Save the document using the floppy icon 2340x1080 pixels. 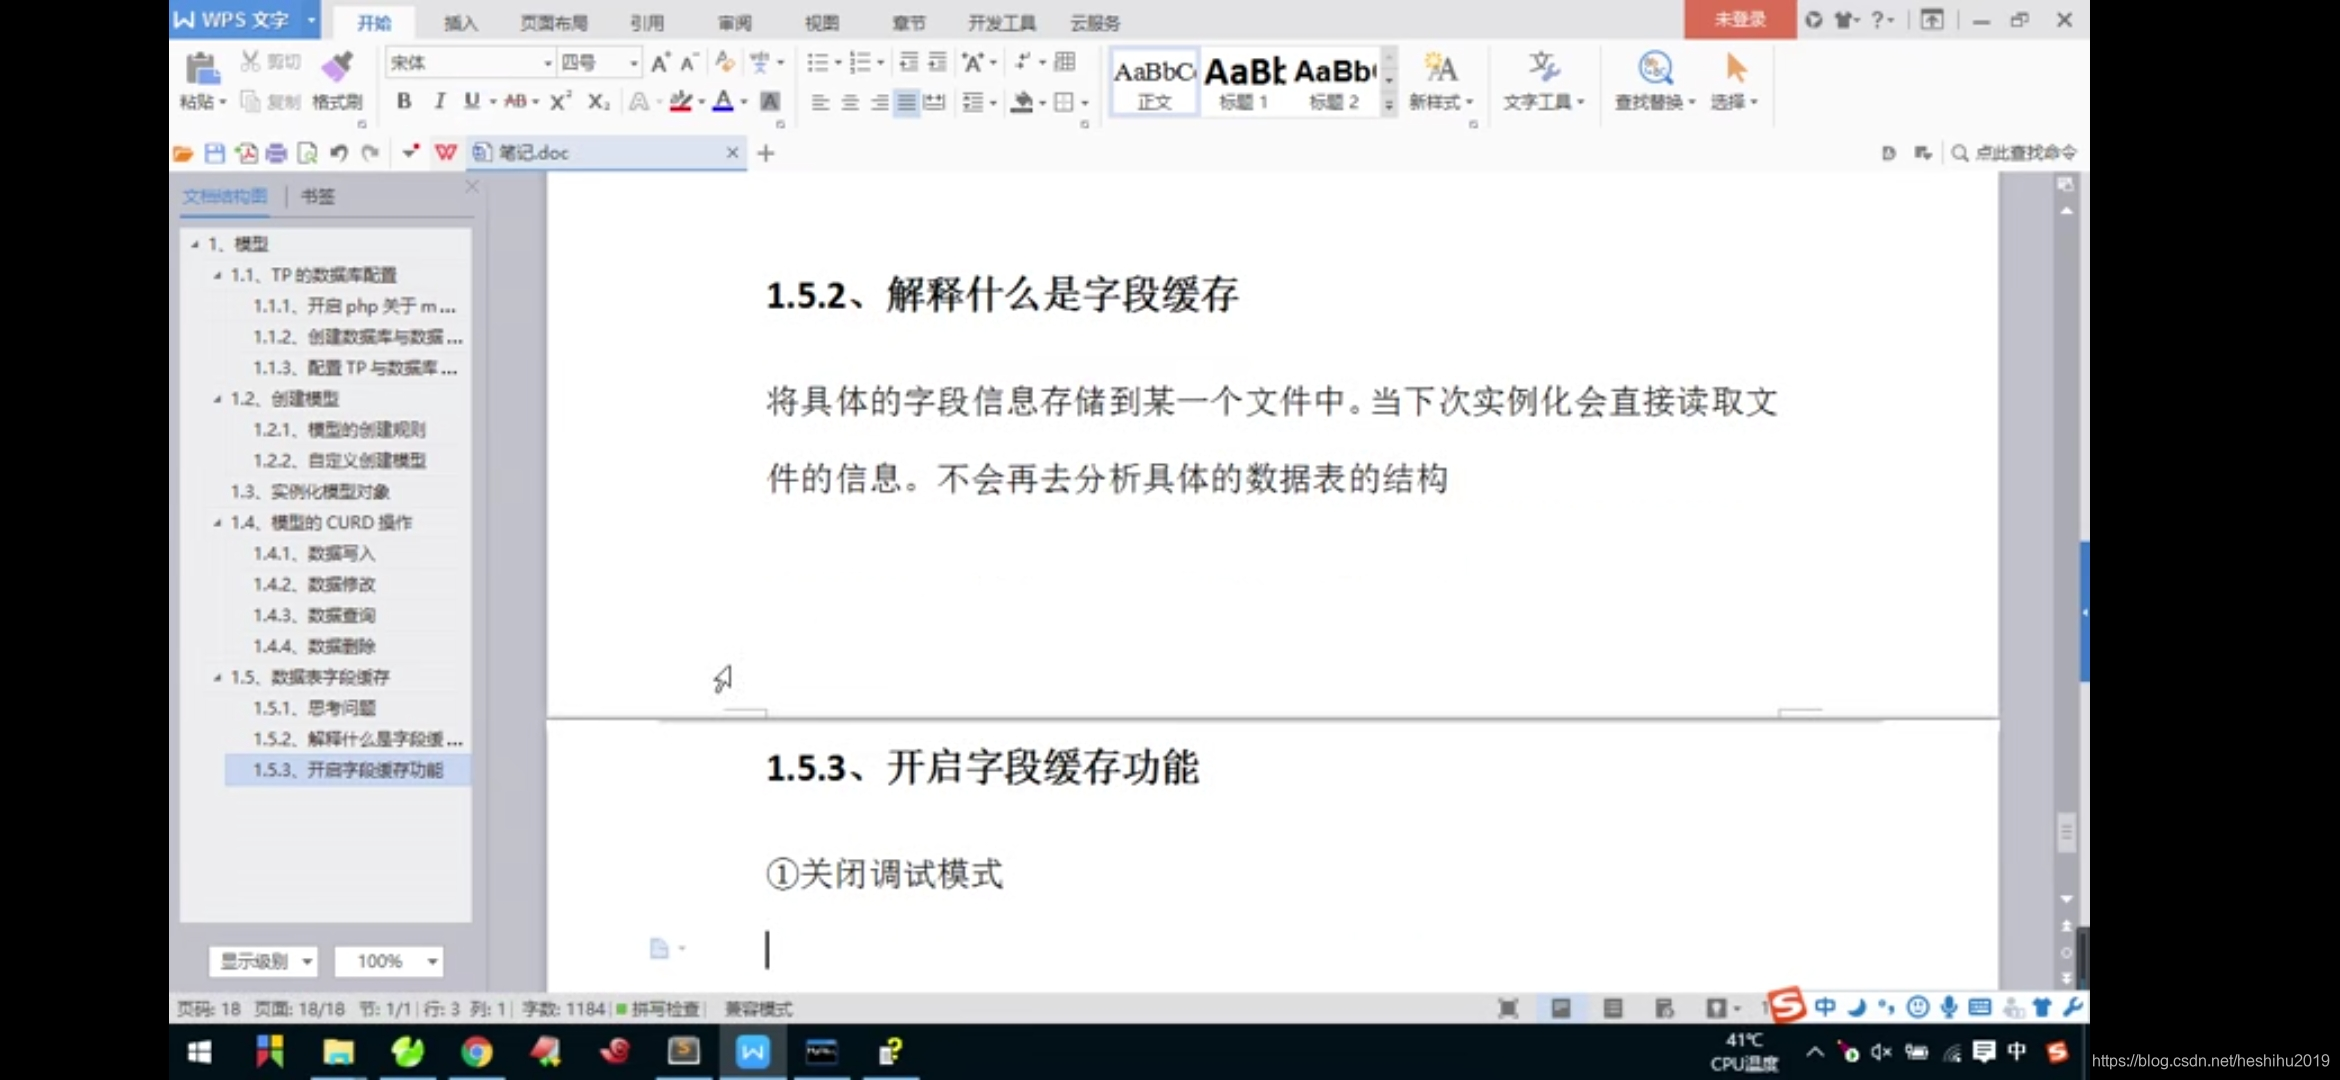tap(214, 153)
